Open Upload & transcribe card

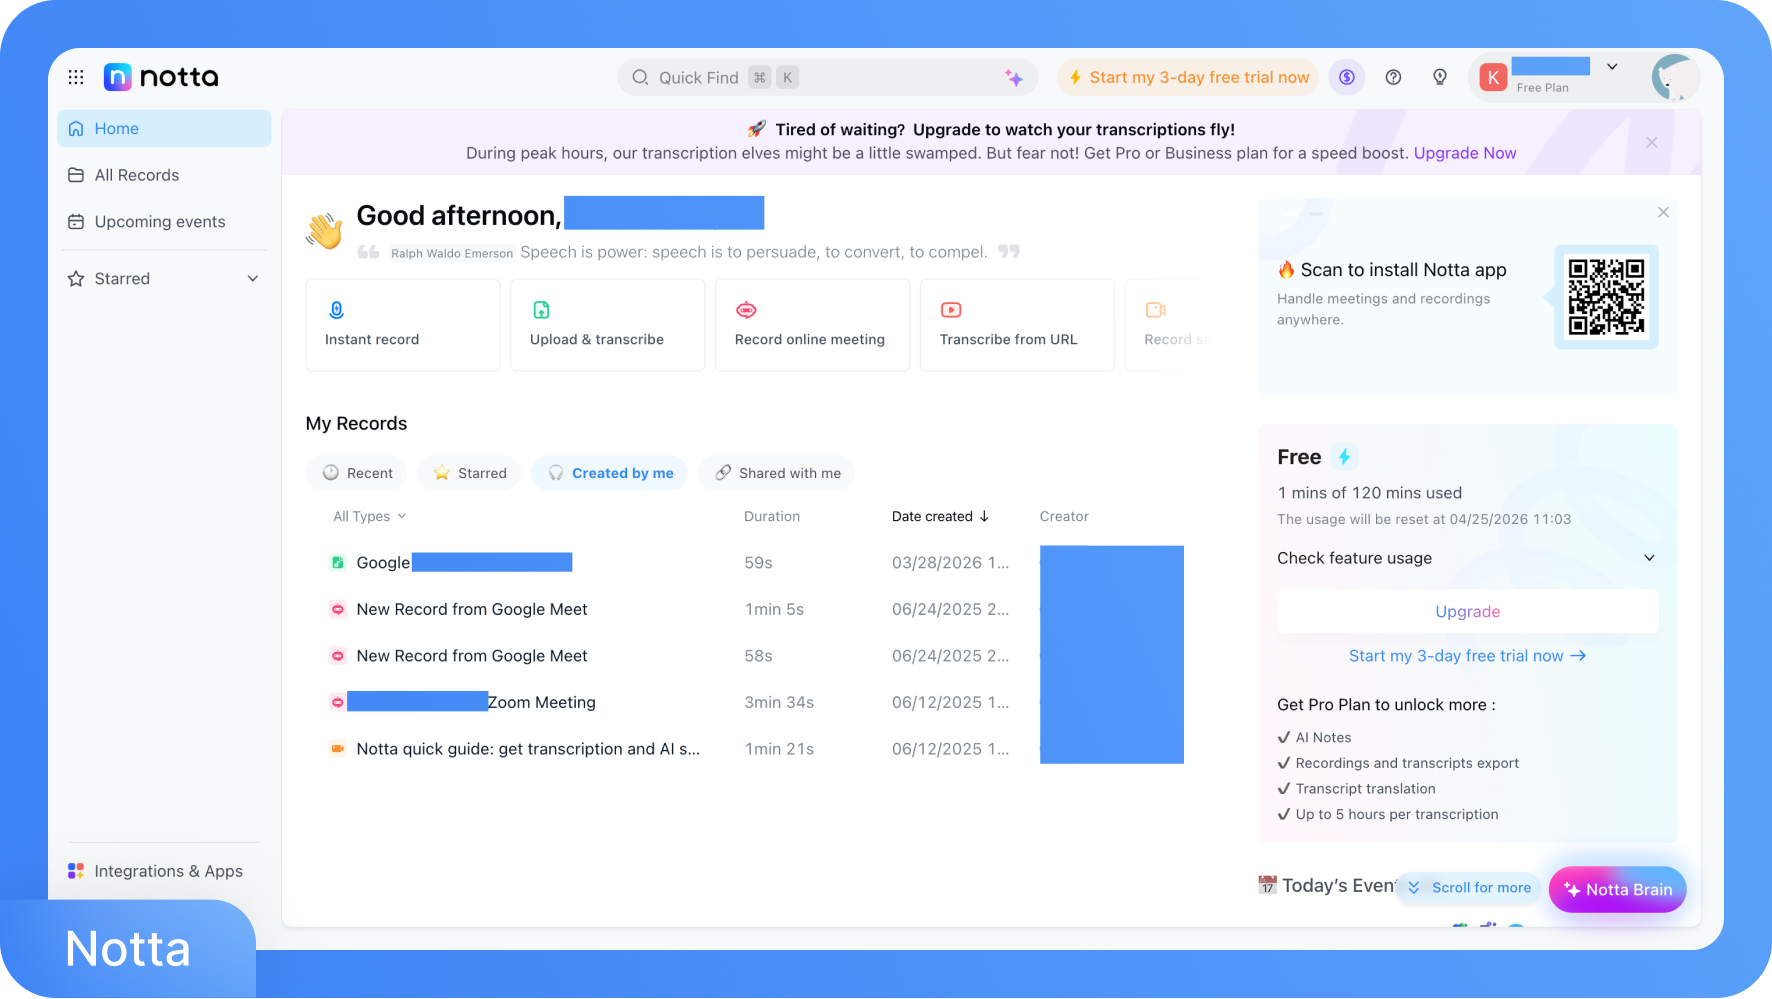pyautogui.click(x=607, y=325)
